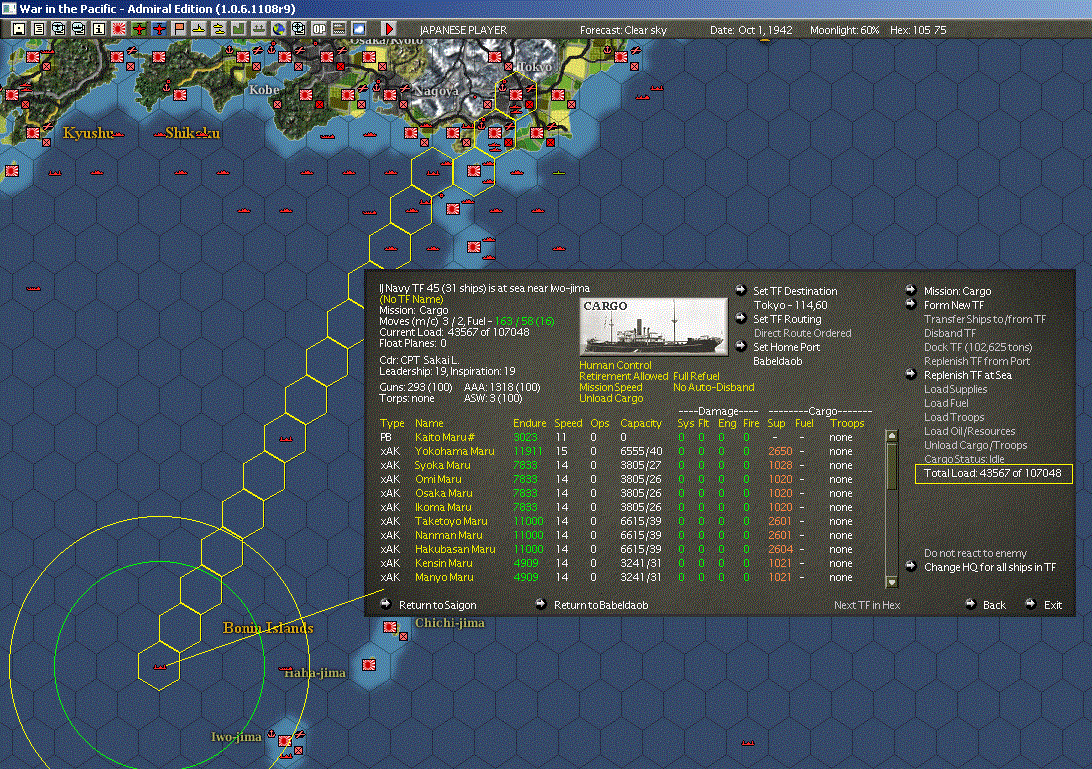Toggle No Auto-Disband setting
This screenshot has height=769, width=1092.
713,387
